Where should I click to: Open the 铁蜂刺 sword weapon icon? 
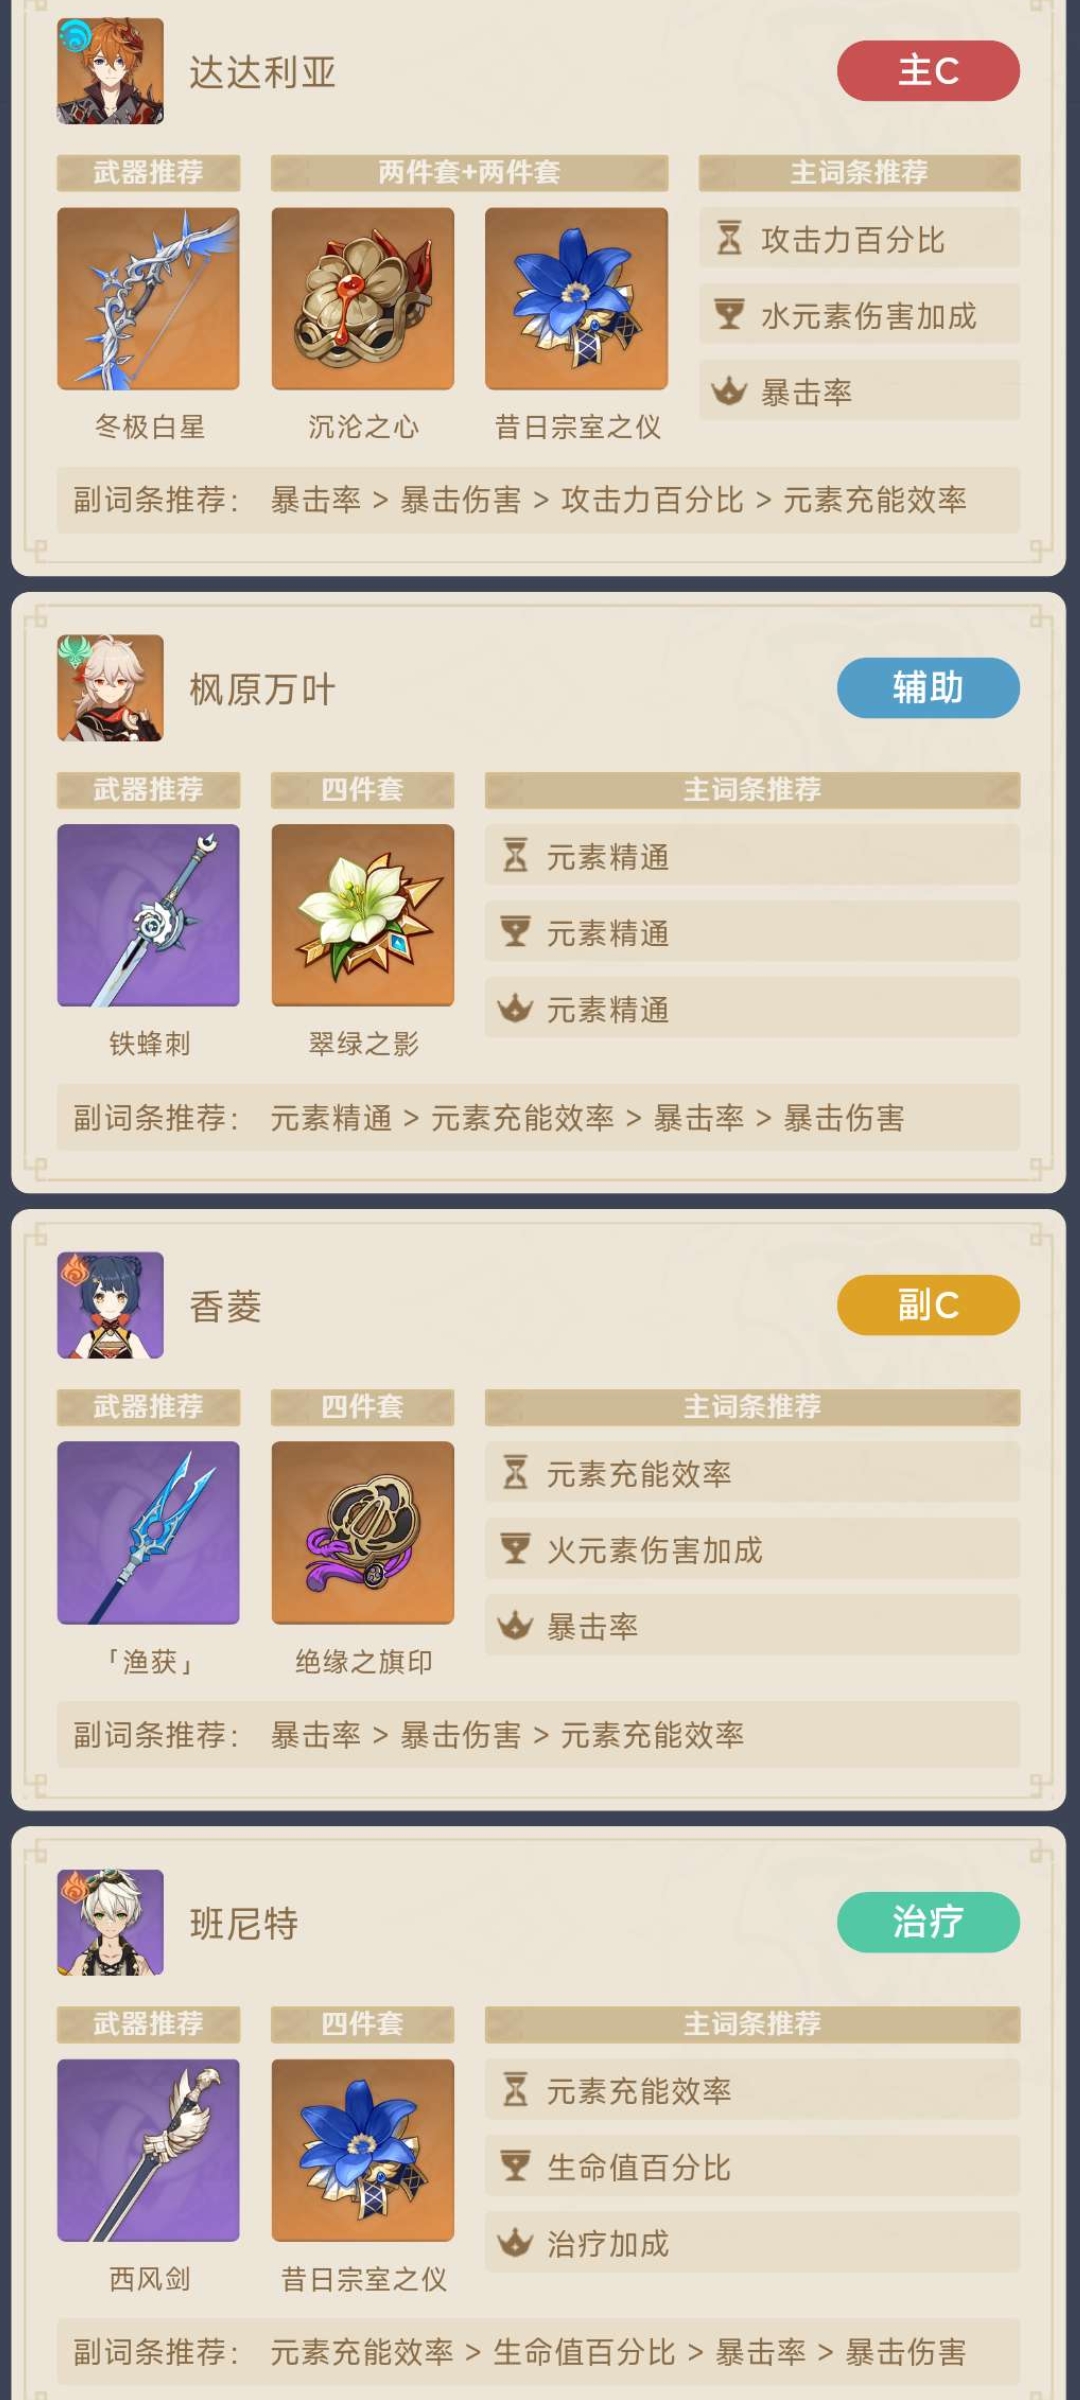tap(148, 915)
